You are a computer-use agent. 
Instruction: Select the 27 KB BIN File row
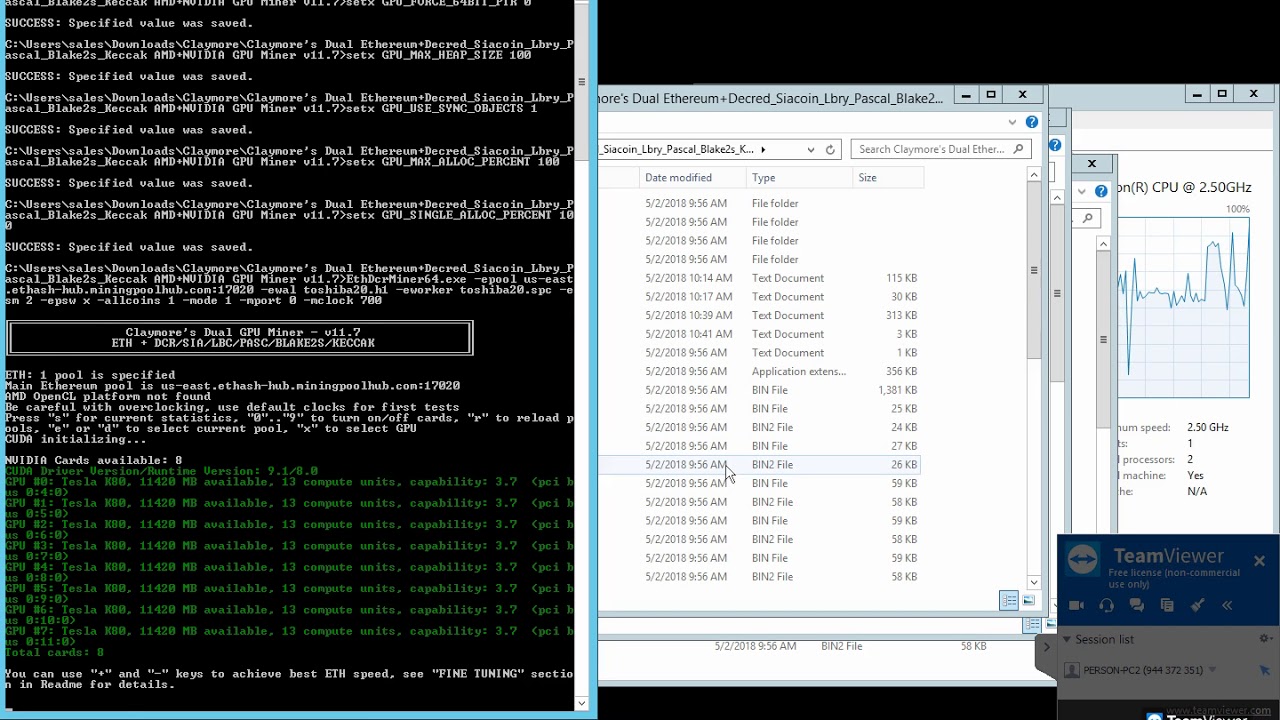coord(760,446)
